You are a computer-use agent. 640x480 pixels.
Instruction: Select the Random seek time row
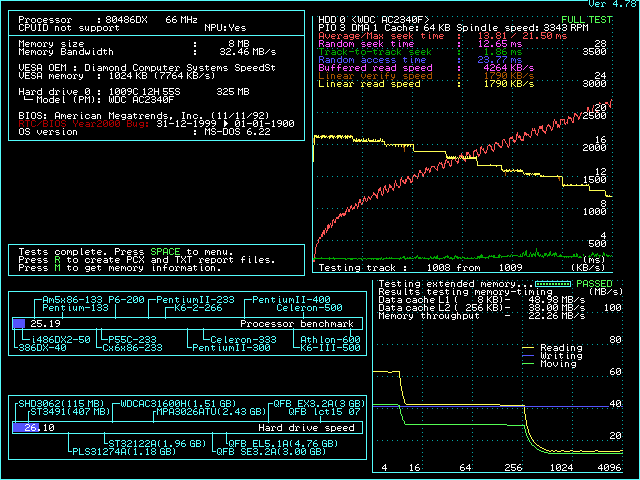point(420,44)
